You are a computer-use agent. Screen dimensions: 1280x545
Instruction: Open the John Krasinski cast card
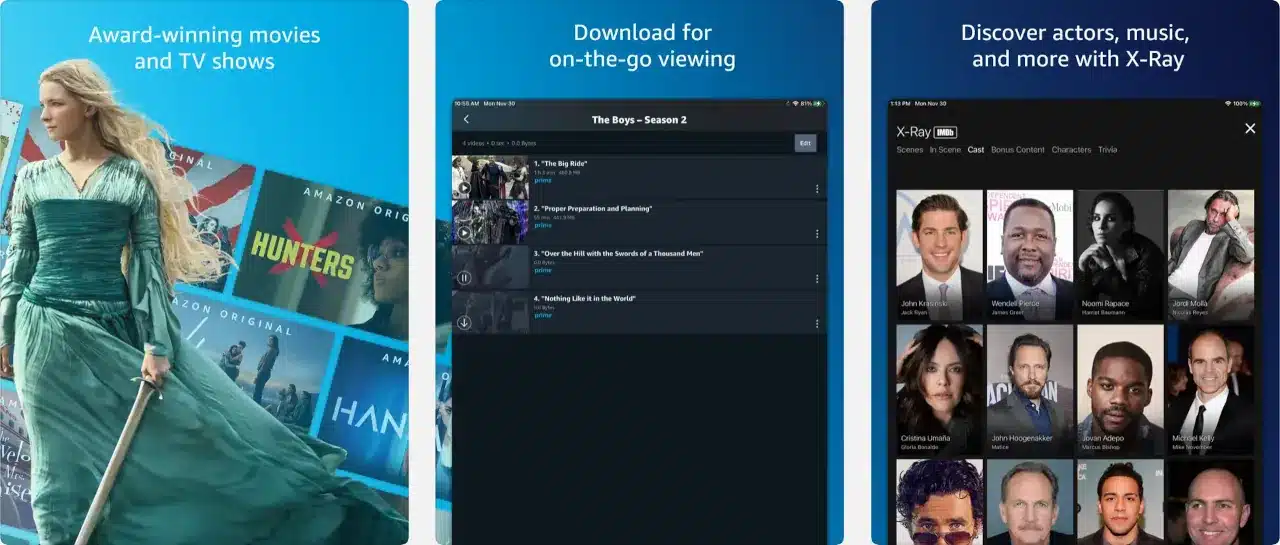(x=939, y=255)
